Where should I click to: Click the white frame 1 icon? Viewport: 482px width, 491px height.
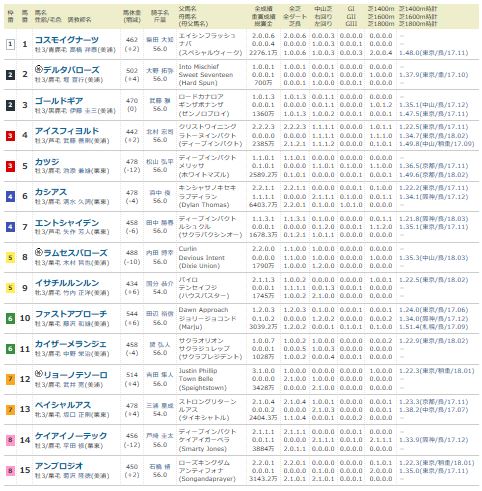coord(10,44)
